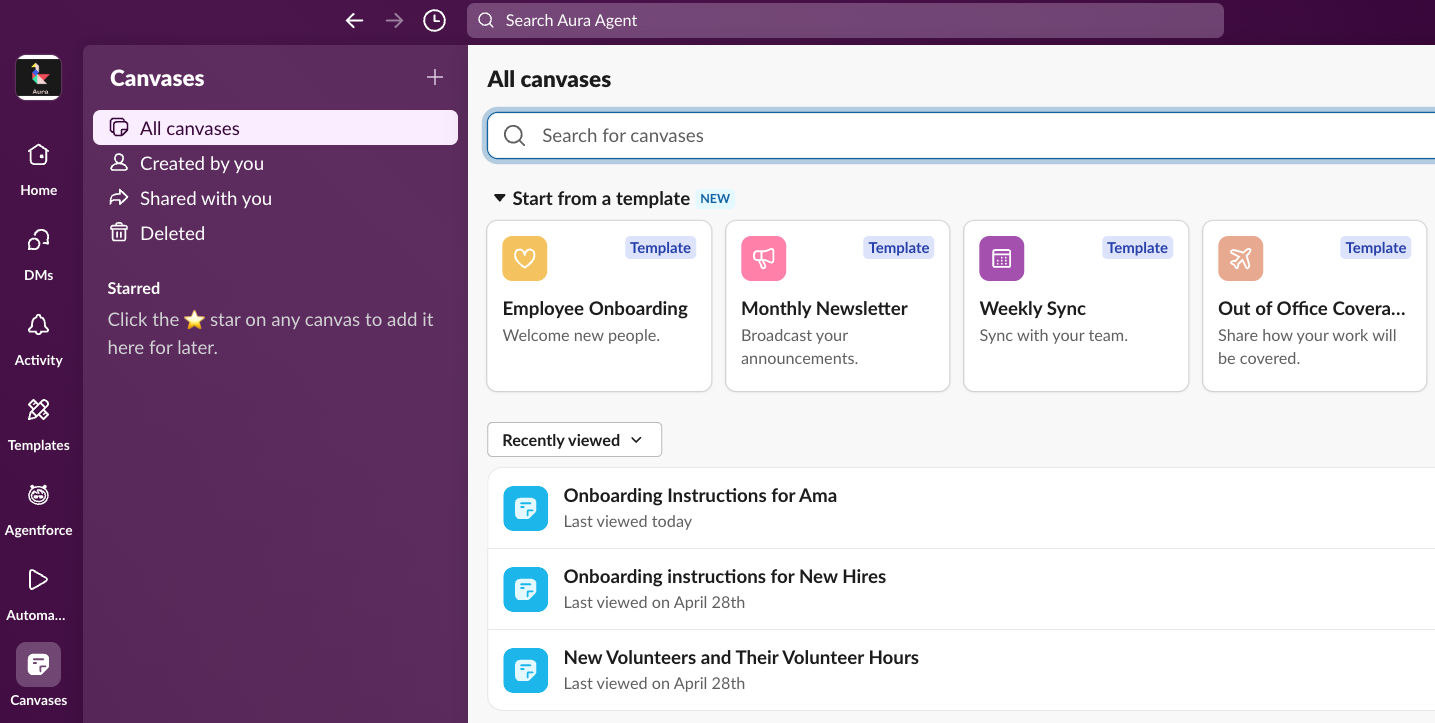
Task: Click the canvas icon beside New Volunteers and Their Volunteer Hours
Action: coord(525,670)
